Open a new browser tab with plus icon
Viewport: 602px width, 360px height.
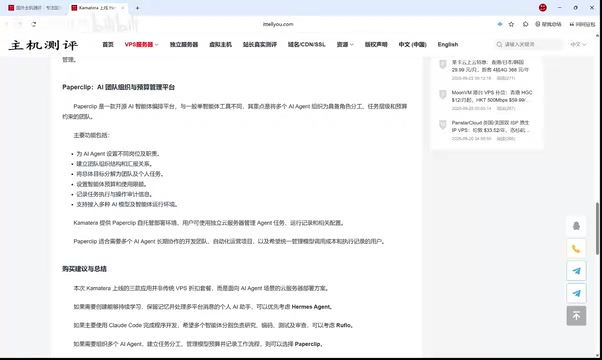pos(137,8)
